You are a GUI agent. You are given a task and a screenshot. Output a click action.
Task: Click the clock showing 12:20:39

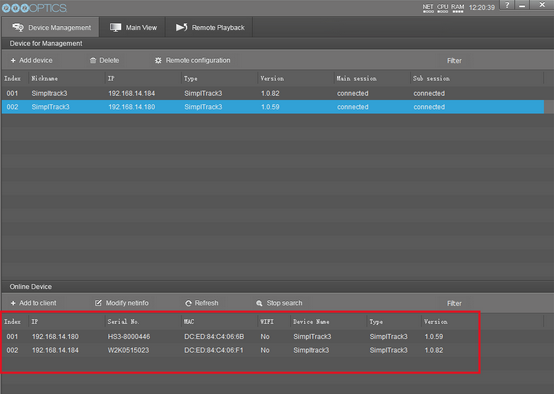(x=482, y=7)
